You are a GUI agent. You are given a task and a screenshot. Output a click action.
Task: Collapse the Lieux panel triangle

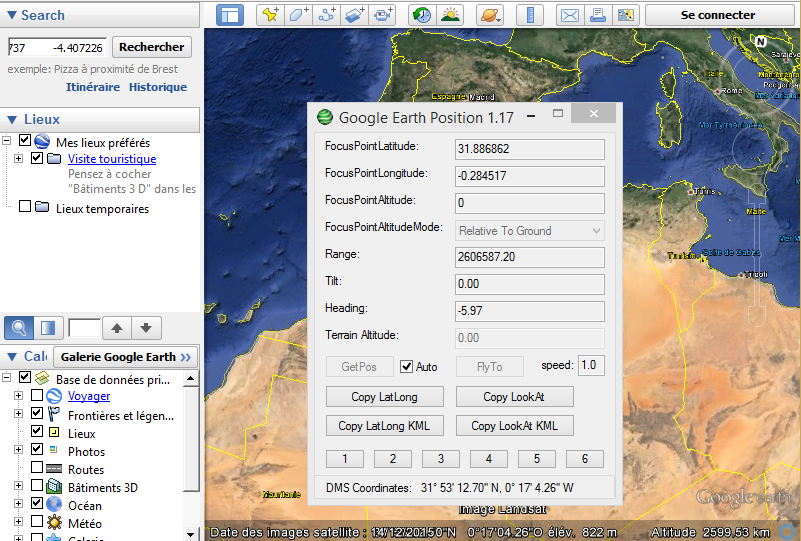tap(12, 120)
